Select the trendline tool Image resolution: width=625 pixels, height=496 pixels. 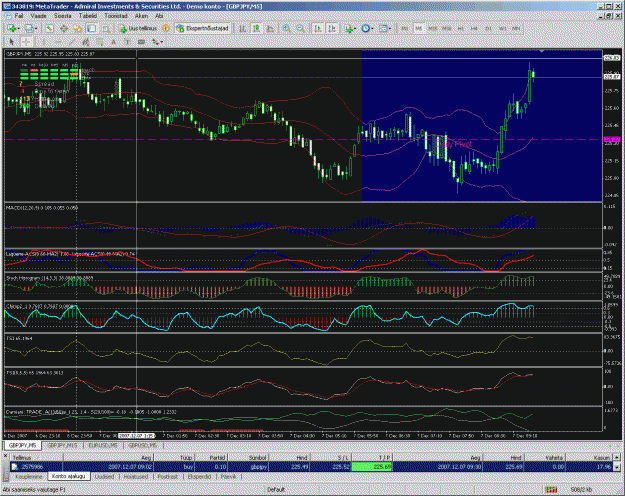(71, 41)
